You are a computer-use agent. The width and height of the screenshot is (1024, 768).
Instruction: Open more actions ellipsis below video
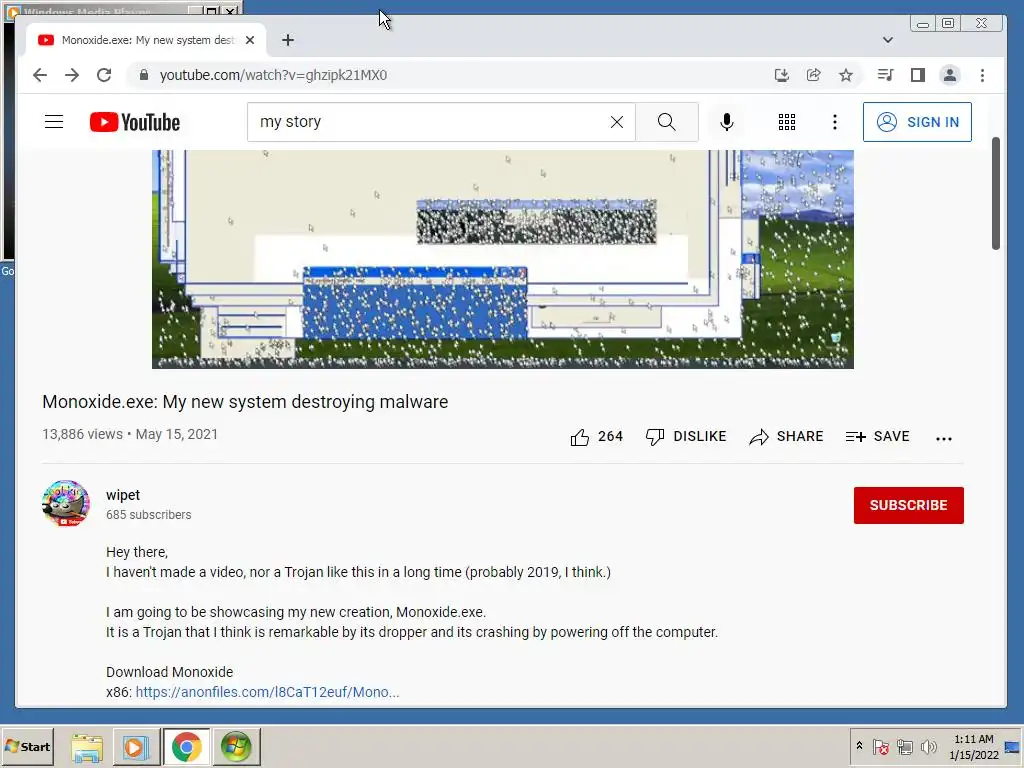tap(944, 438)
